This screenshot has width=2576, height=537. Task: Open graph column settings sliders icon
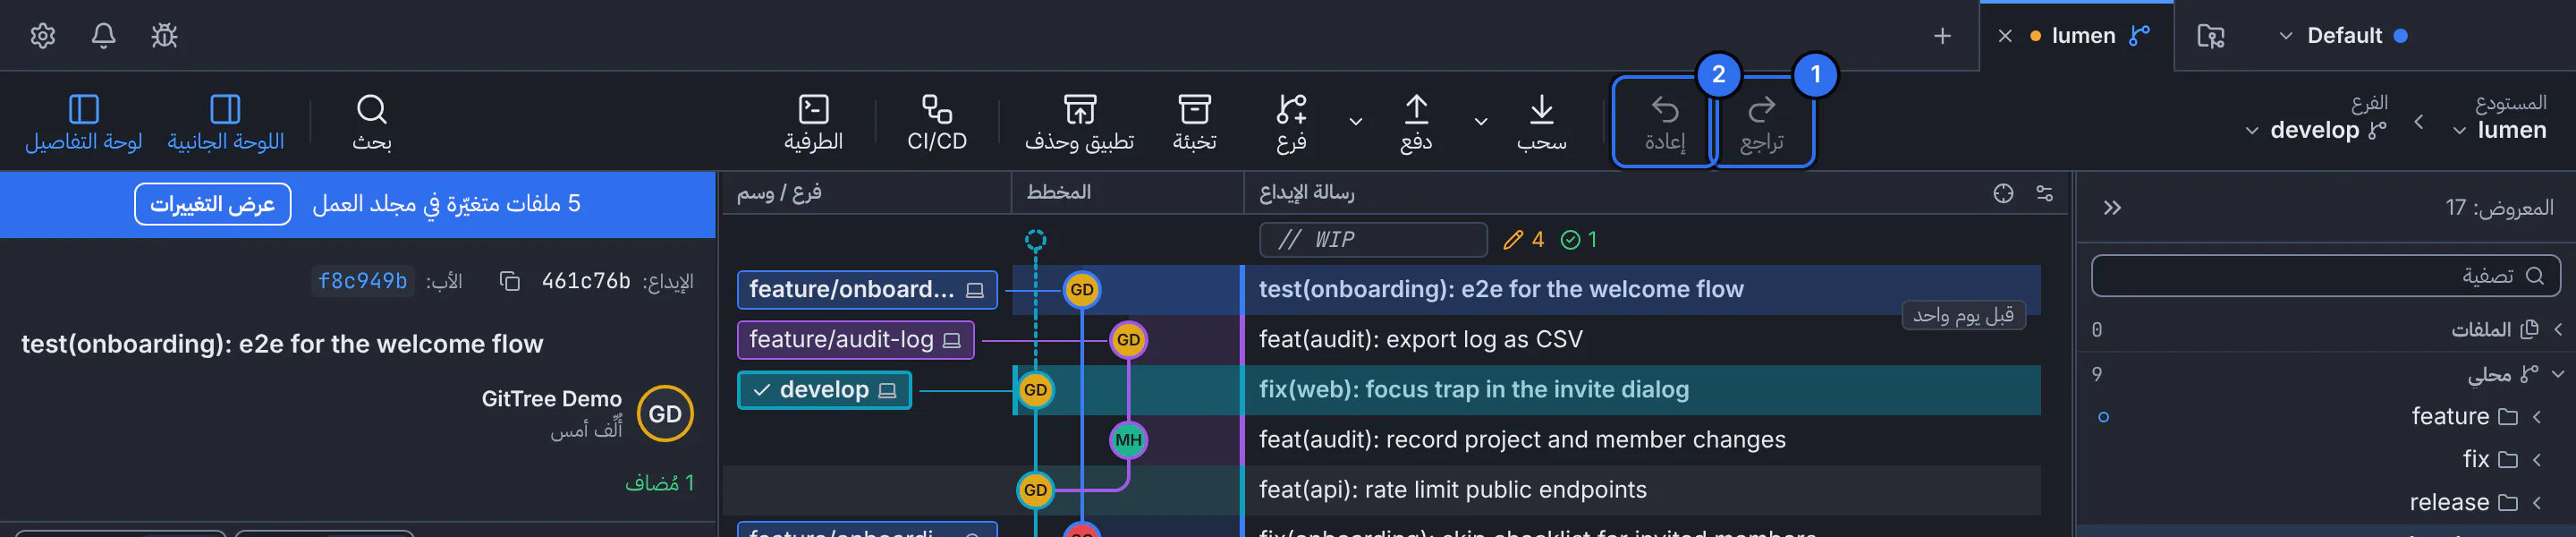(2045, 194)
